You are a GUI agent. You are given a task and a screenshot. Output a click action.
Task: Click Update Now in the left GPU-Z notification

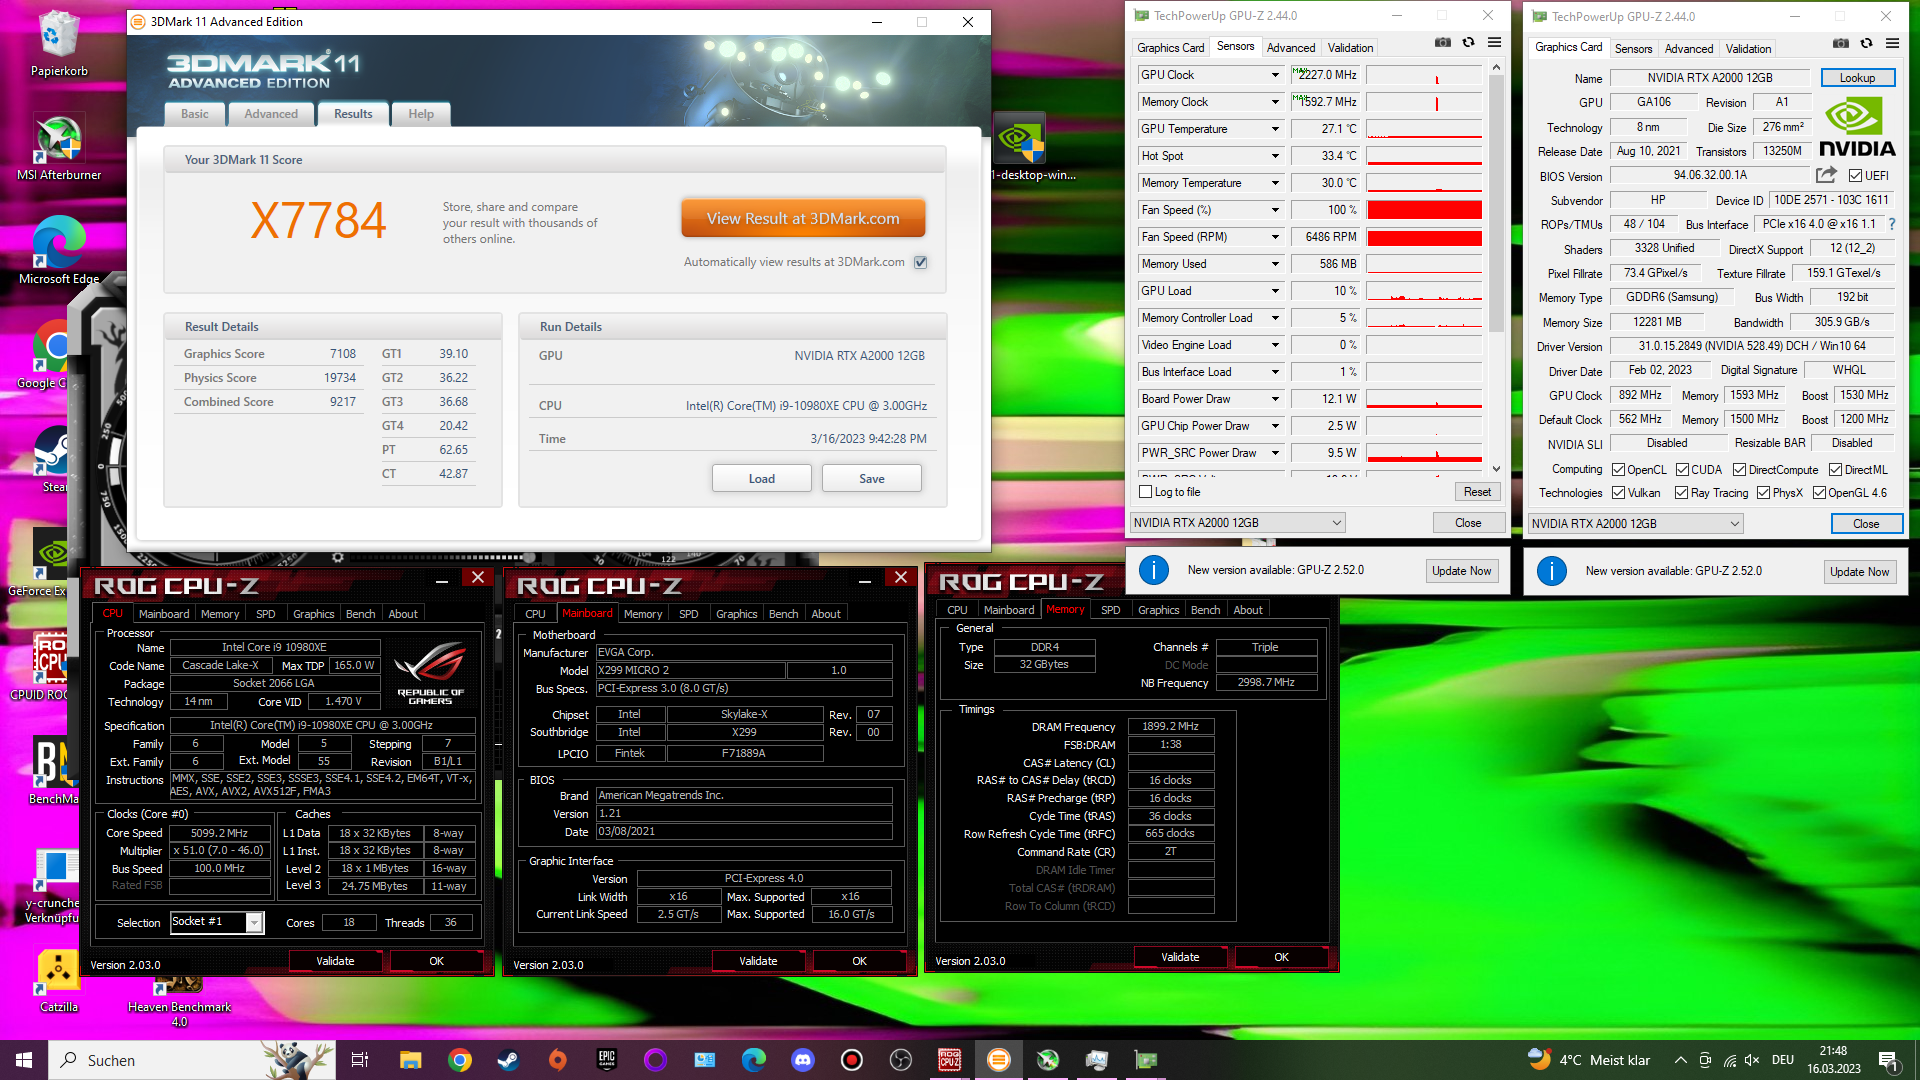(1461, 571)
